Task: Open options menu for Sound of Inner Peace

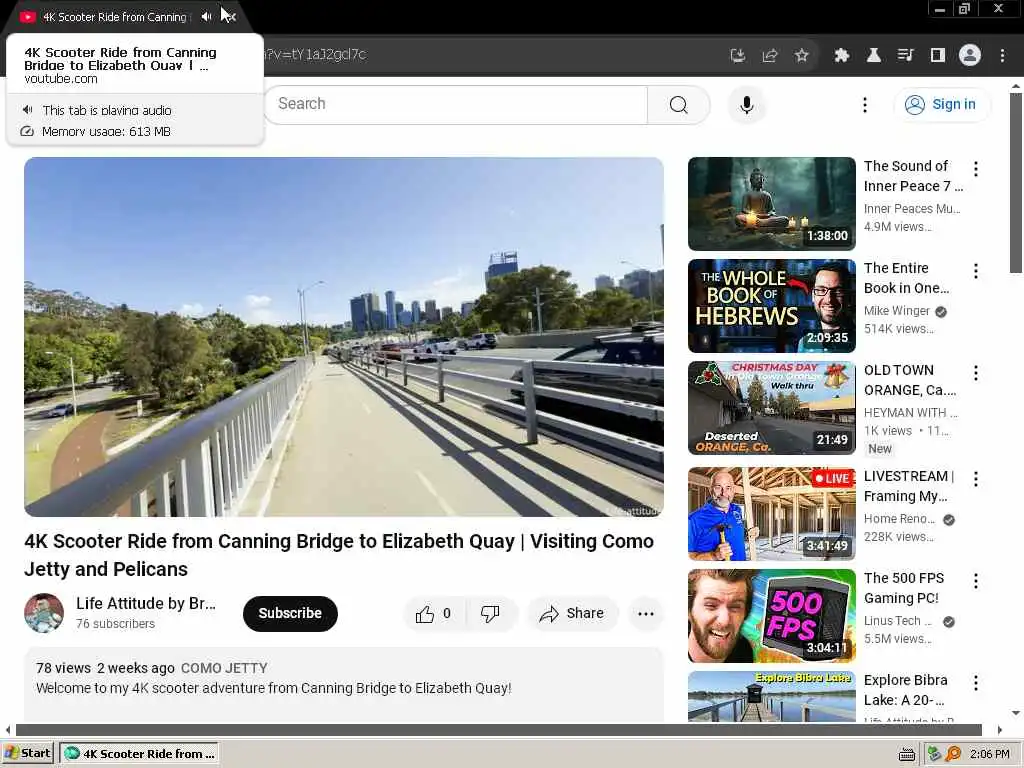Action: click(x=976, y=169)
